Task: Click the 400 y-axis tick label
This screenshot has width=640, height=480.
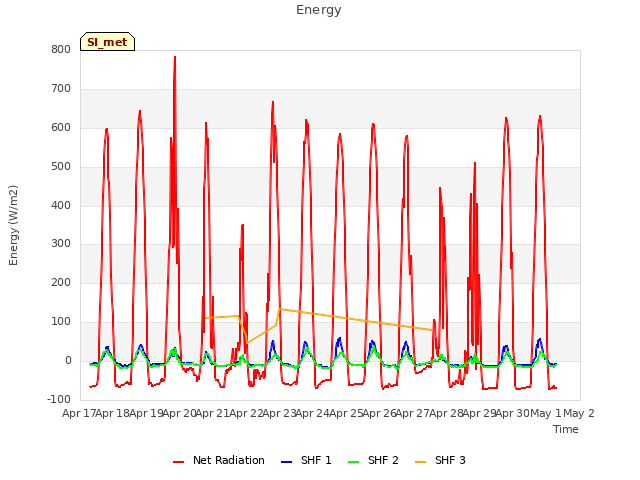Action: [x=61, y=205]
